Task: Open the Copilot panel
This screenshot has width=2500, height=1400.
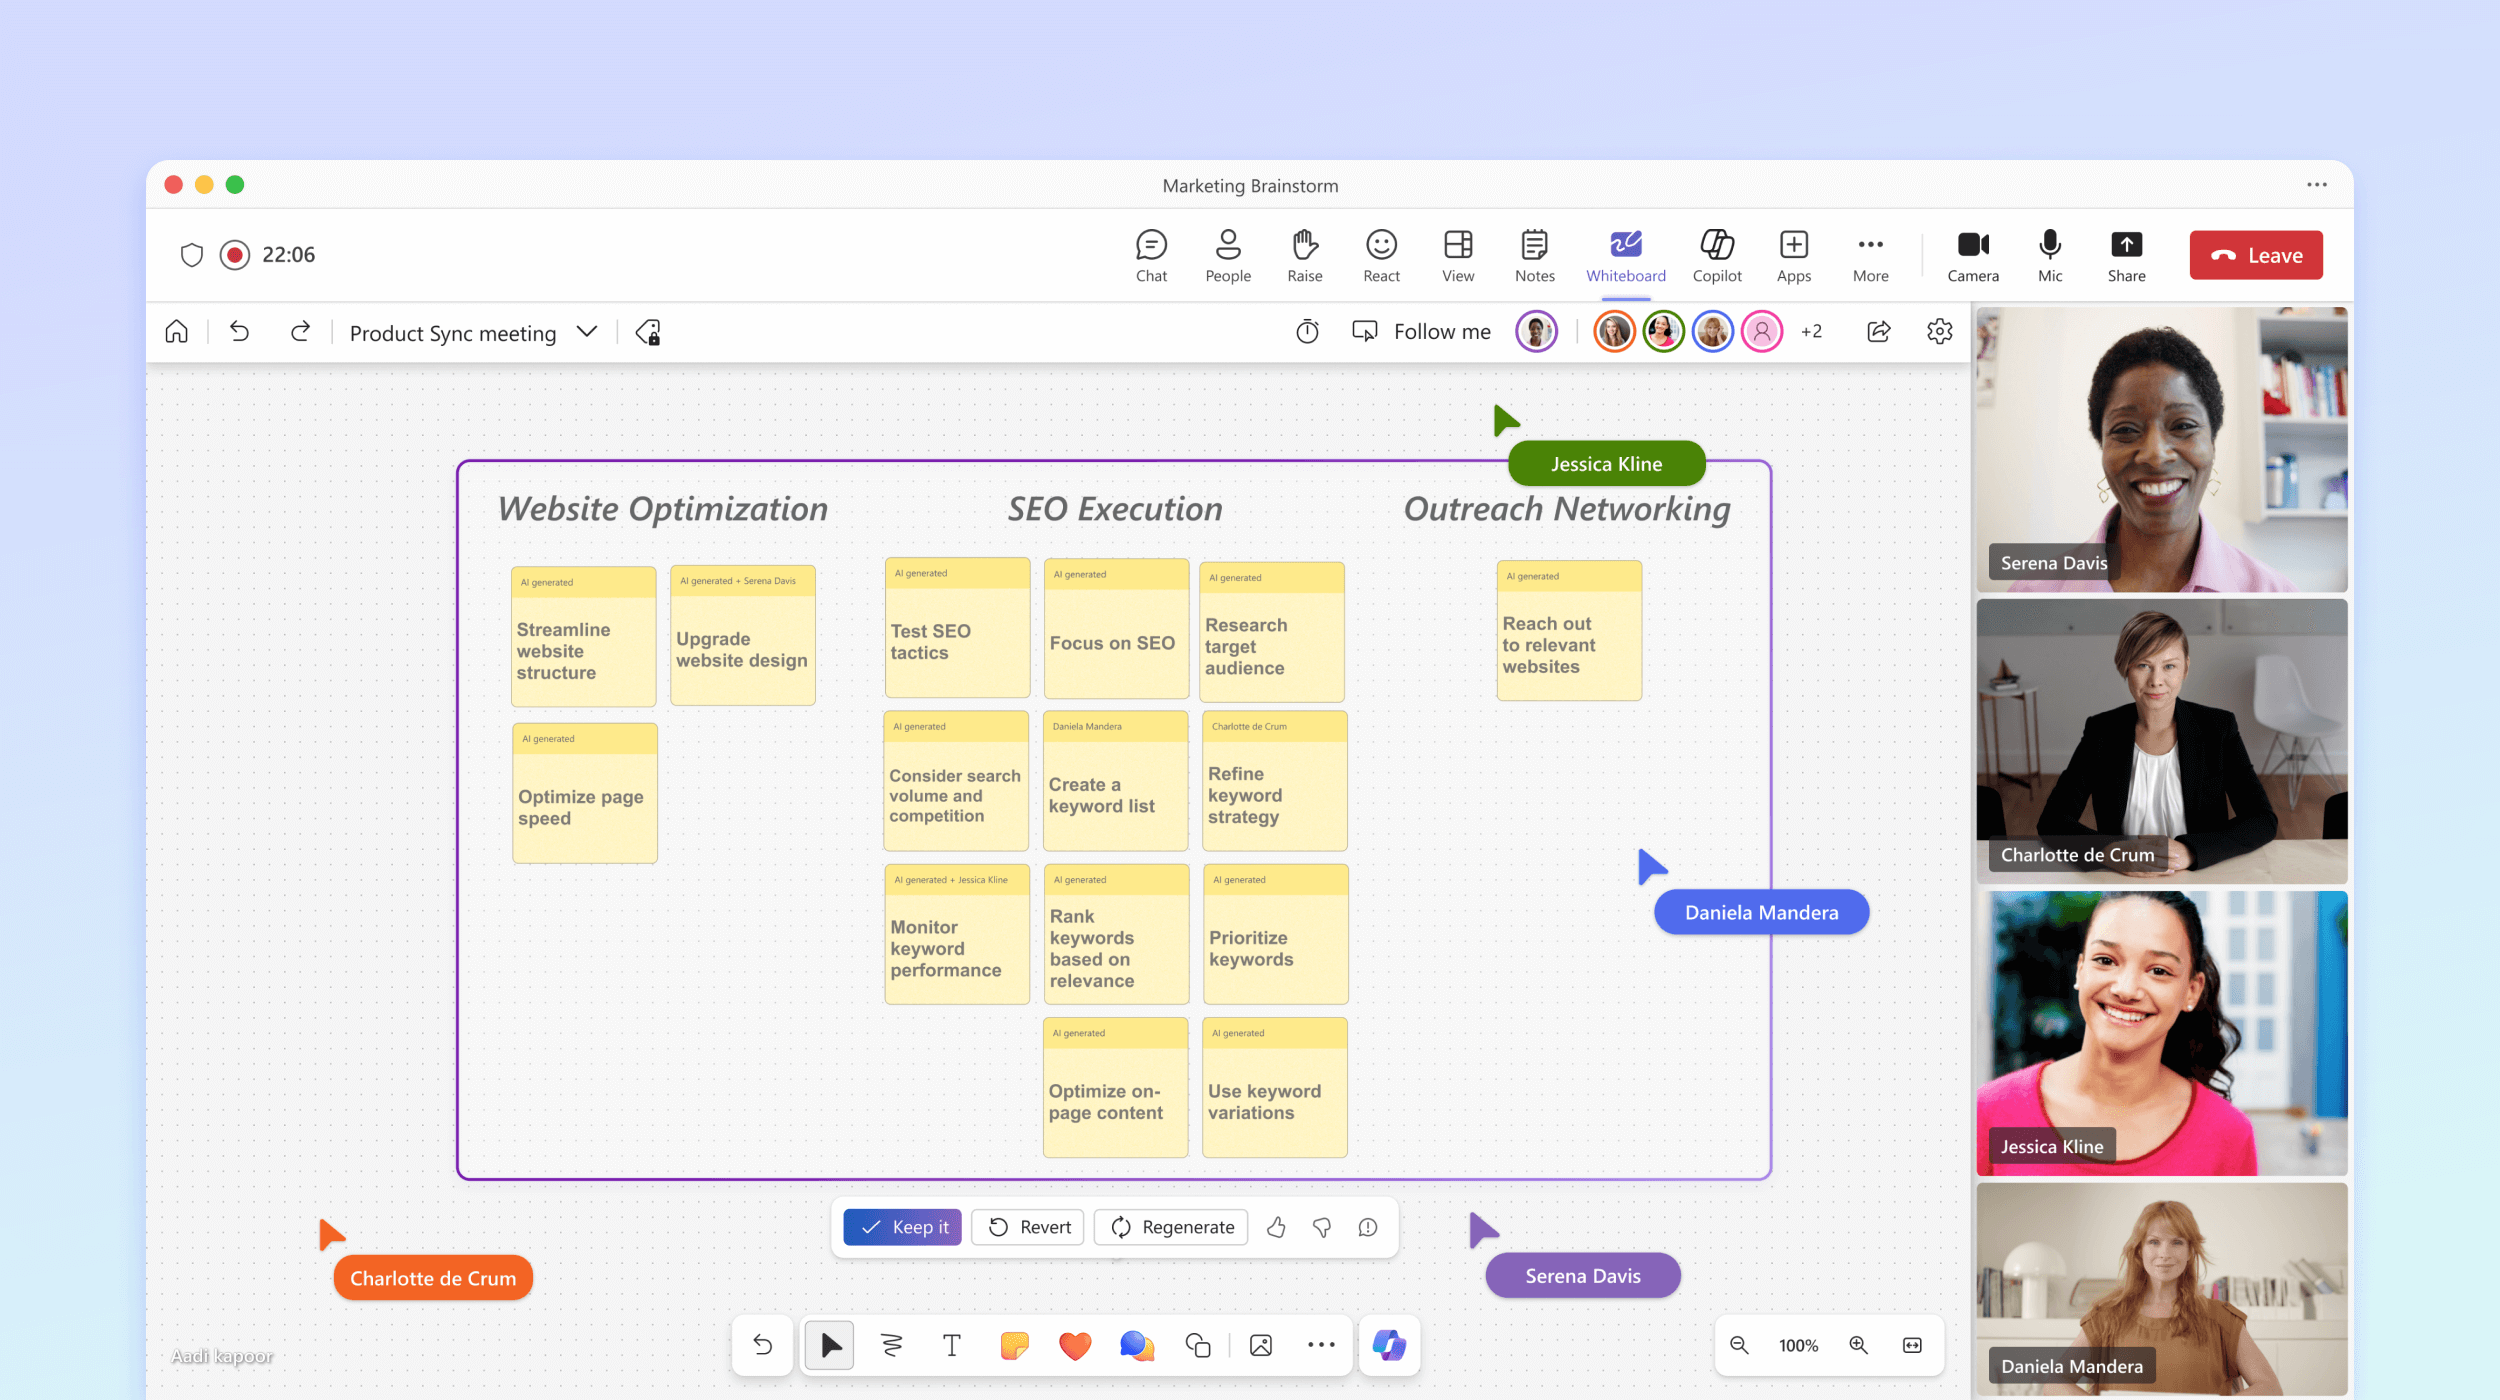Action: click(1717, 253)
